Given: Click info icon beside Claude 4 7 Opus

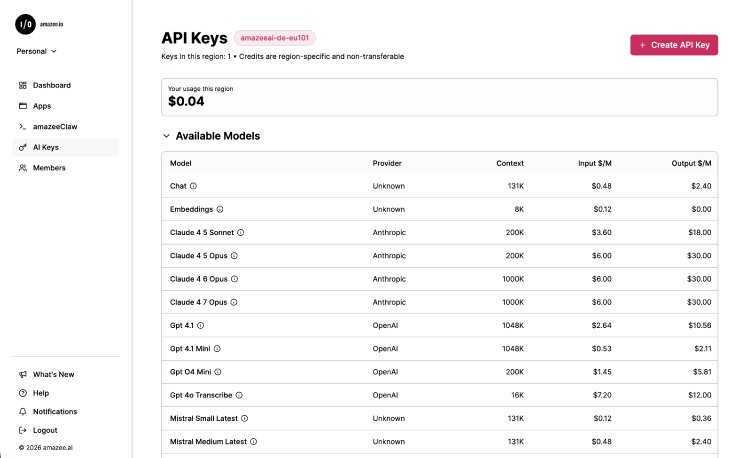Looking at the screenshot, I should pos(234,302).
